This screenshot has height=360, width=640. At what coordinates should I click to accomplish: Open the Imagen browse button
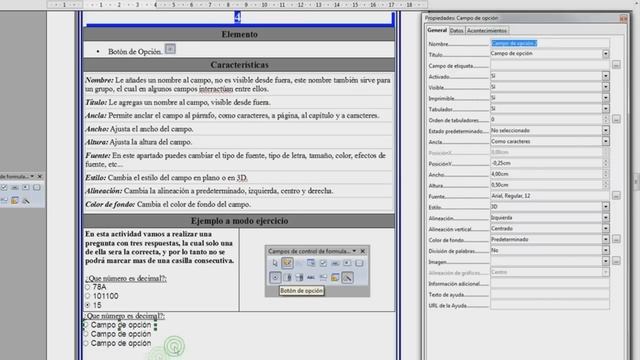point(616,261)
